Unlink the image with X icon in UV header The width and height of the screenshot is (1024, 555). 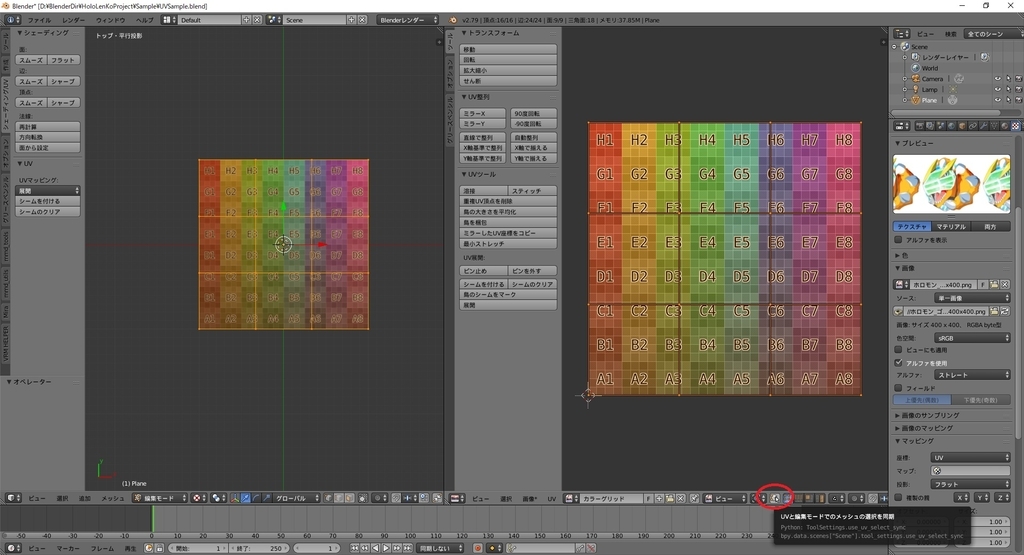point(680,498)
